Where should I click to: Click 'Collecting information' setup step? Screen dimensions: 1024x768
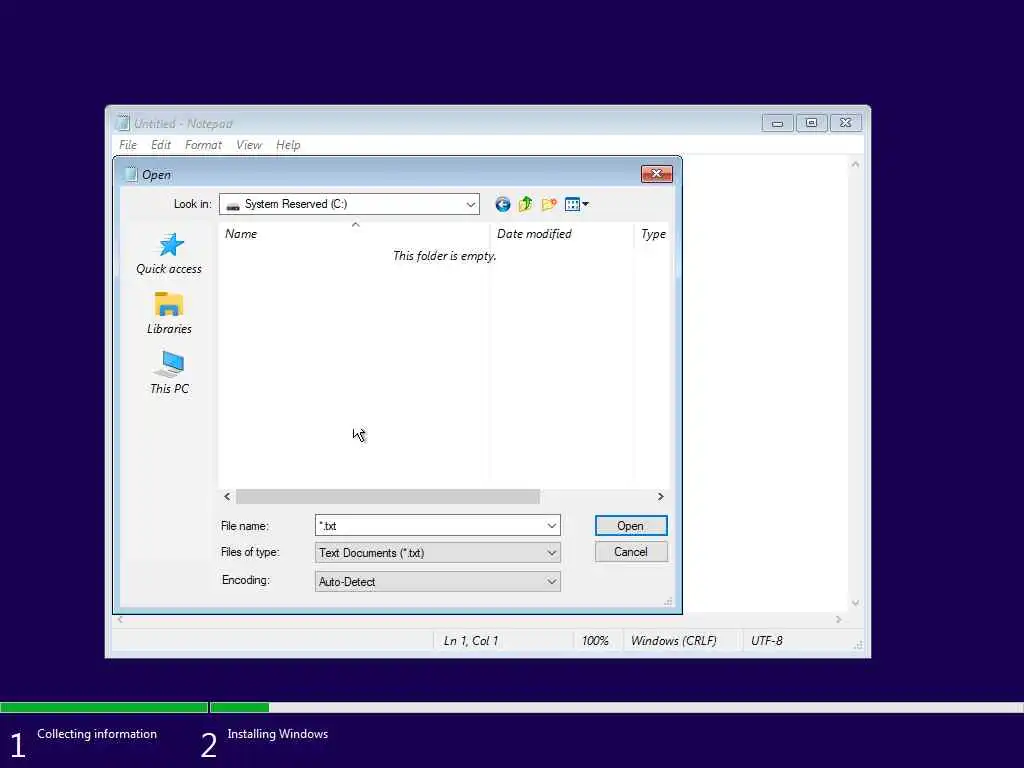click(x=97, y=734)
